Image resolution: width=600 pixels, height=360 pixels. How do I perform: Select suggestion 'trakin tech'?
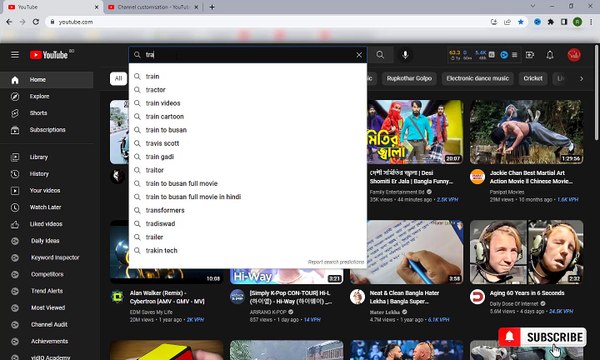(x=248, y=251)
